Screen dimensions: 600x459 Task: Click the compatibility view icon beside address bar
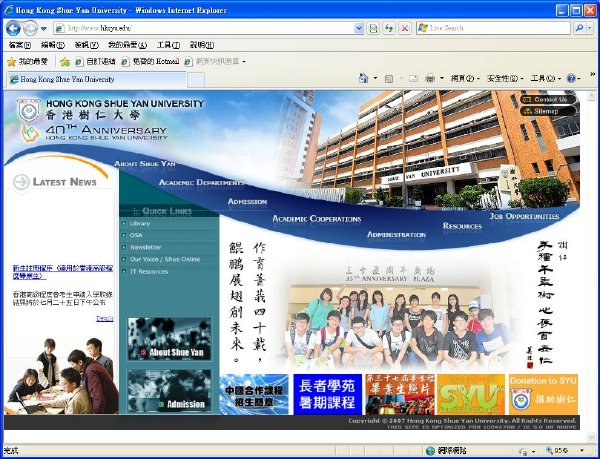coord(373,28)
